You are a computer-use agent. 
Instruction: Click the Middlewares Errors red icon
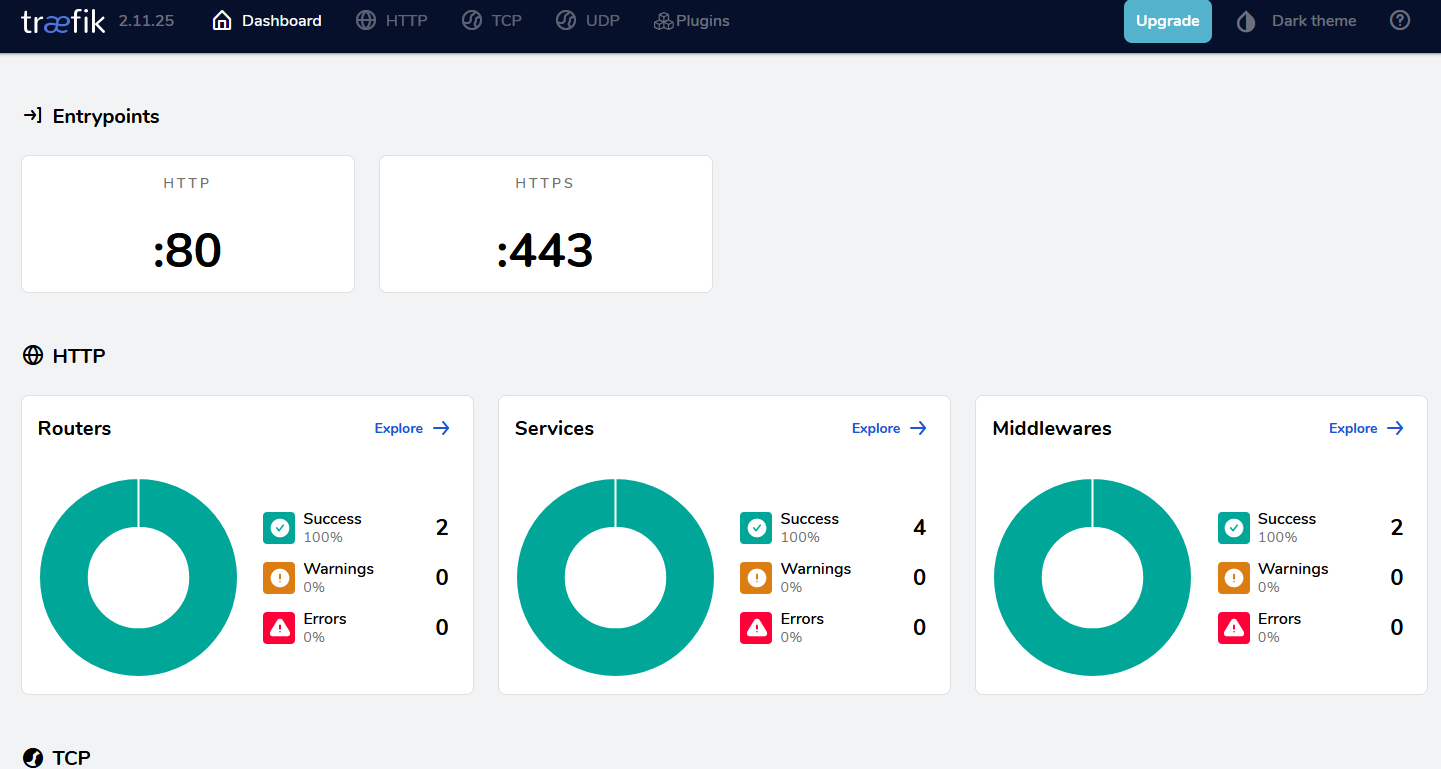[1233, 628]
